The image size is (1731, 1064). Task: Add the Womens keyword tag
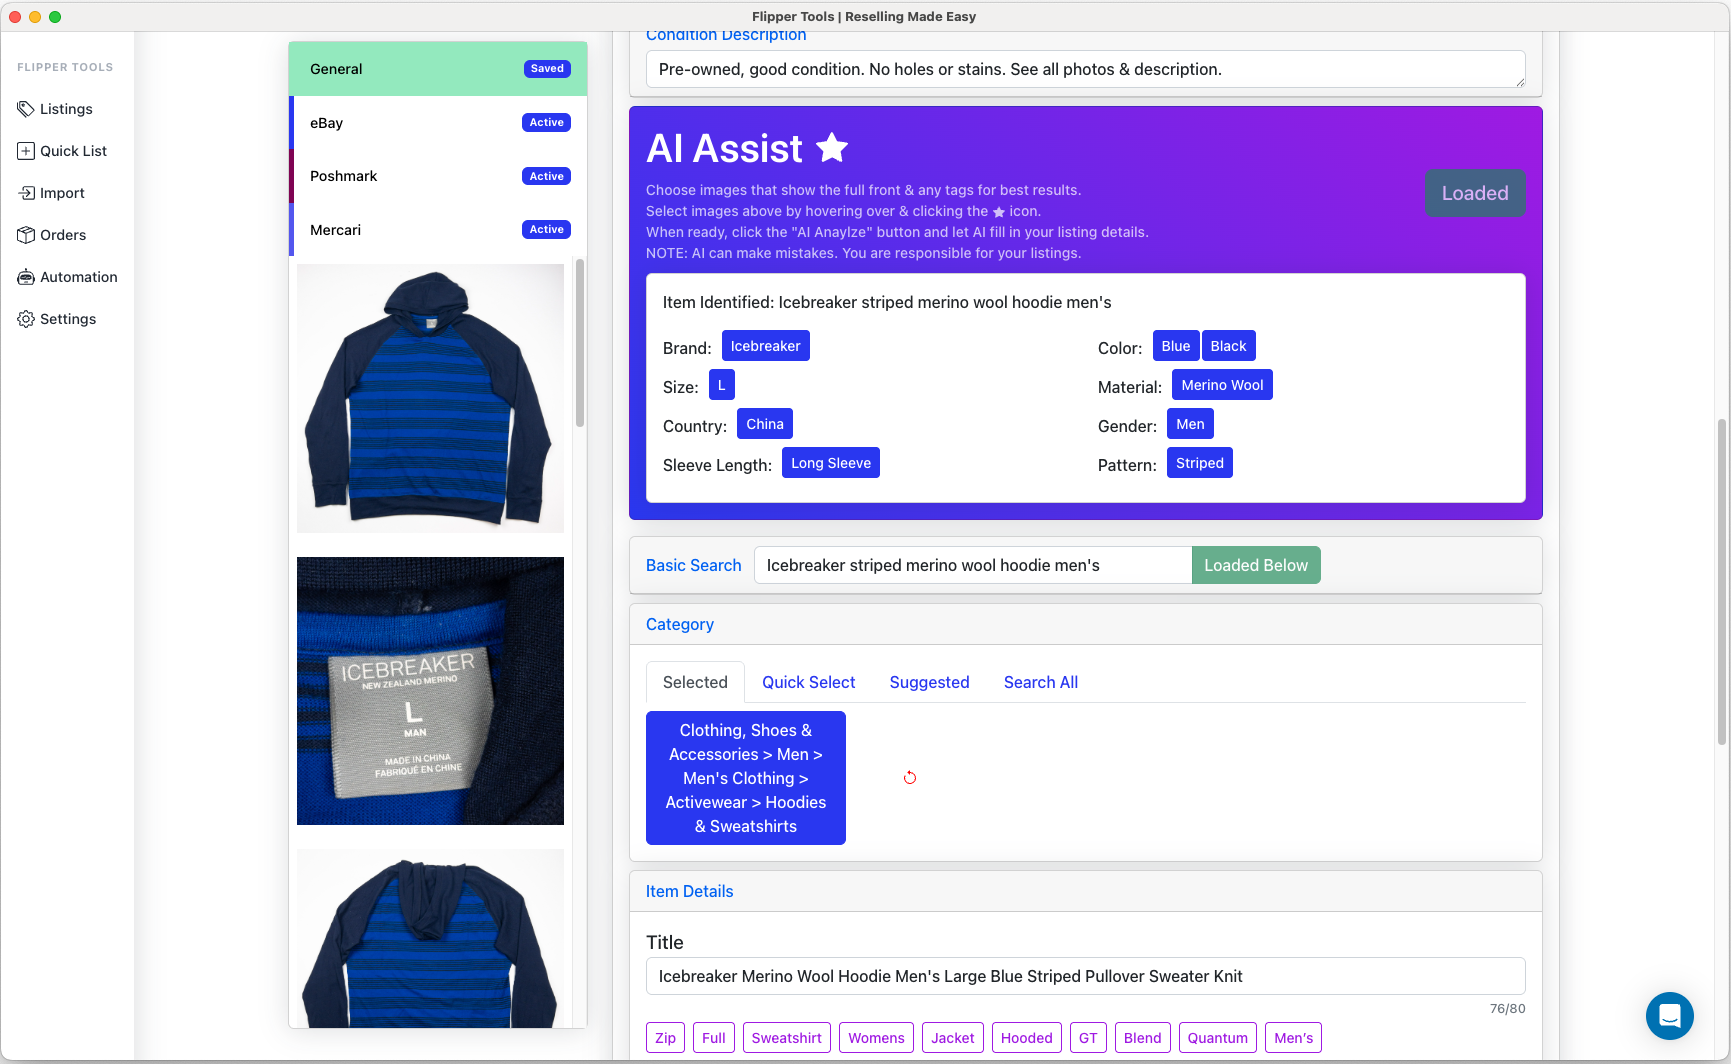click(876, 1038)
